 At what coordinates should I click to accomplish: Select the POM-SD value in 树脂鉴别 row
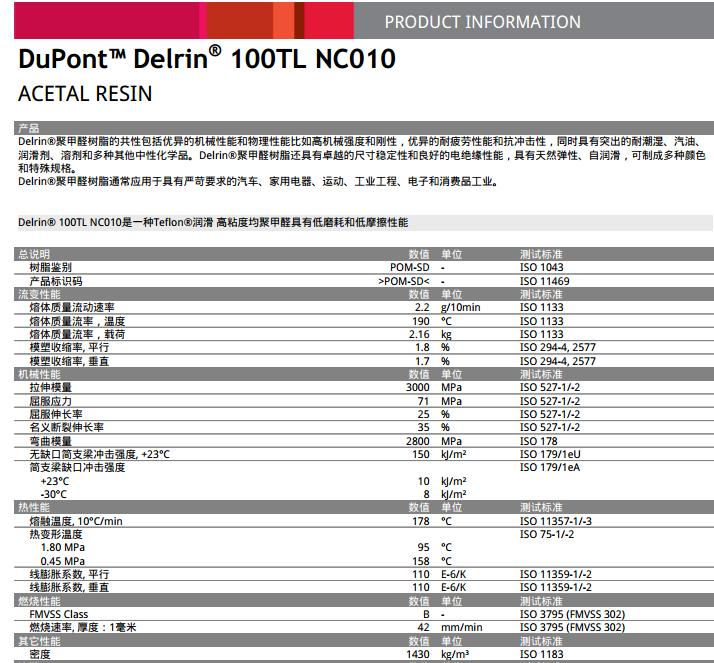coord(409,267)
